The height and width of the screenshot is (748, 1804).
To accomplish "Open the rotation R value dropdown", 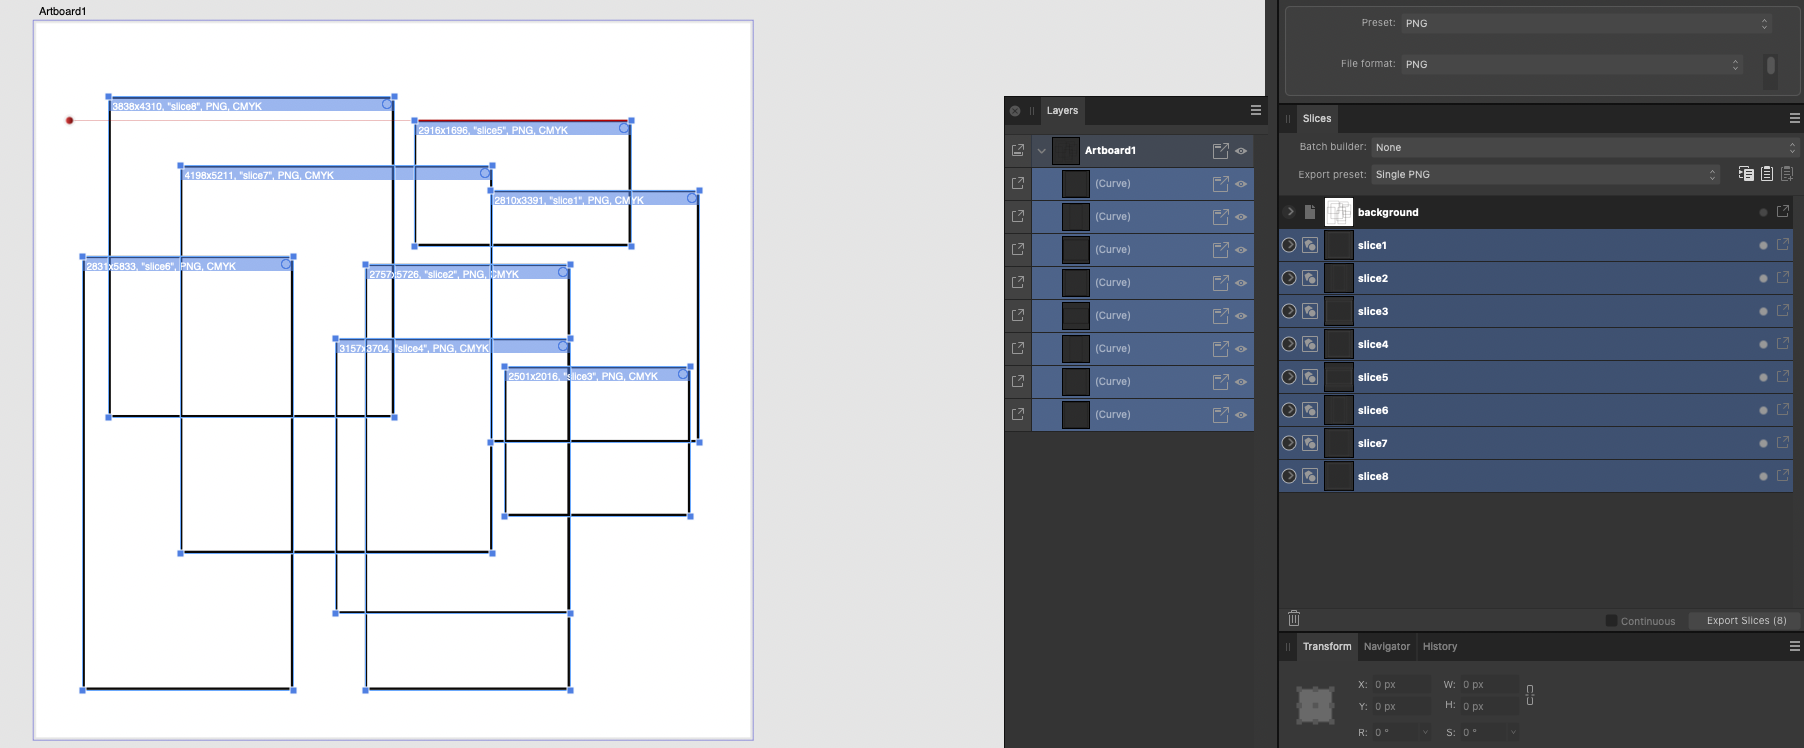I will coord(1425,732).
